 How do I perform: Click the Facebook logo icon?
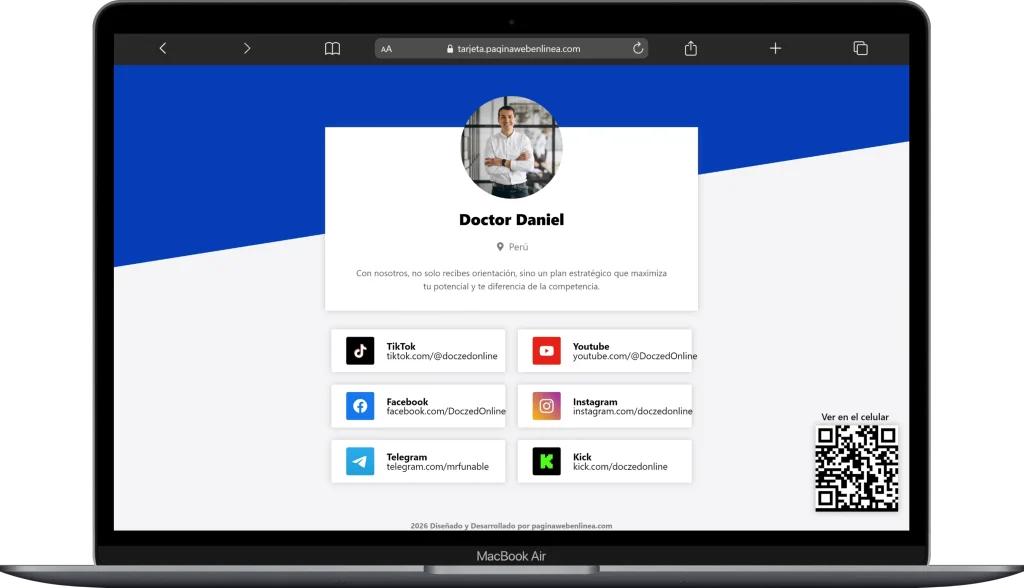pos(360,406)
